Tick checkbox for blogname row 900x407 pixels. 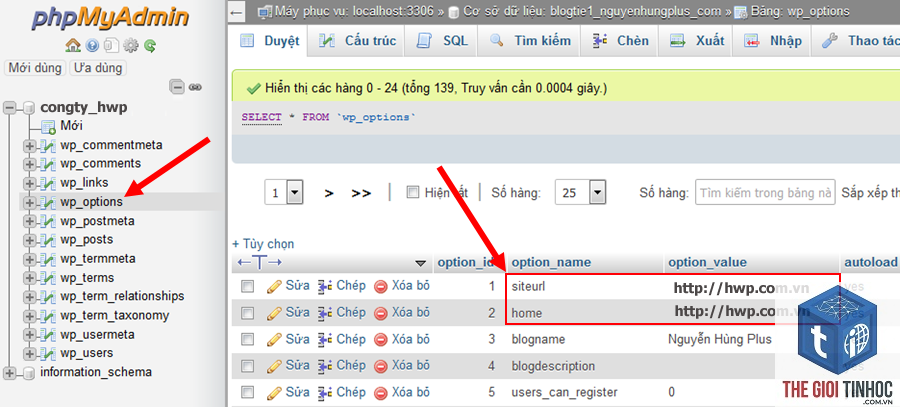click(247, 340)
